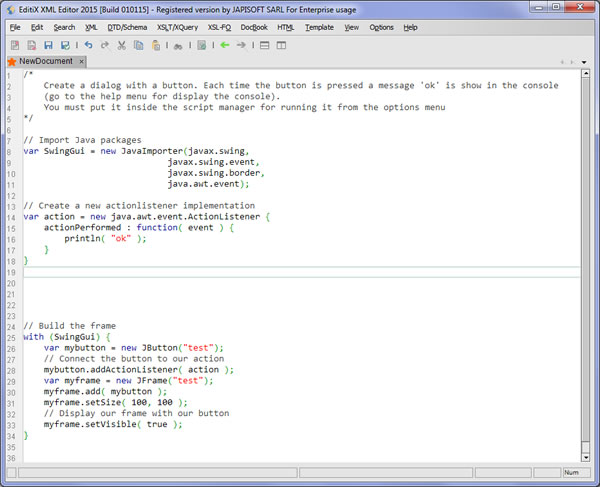Image resolution: width=600 pixels, height=487 pixels.
Task: Click the scroll tabs left arrow
Action: point(562,62)
